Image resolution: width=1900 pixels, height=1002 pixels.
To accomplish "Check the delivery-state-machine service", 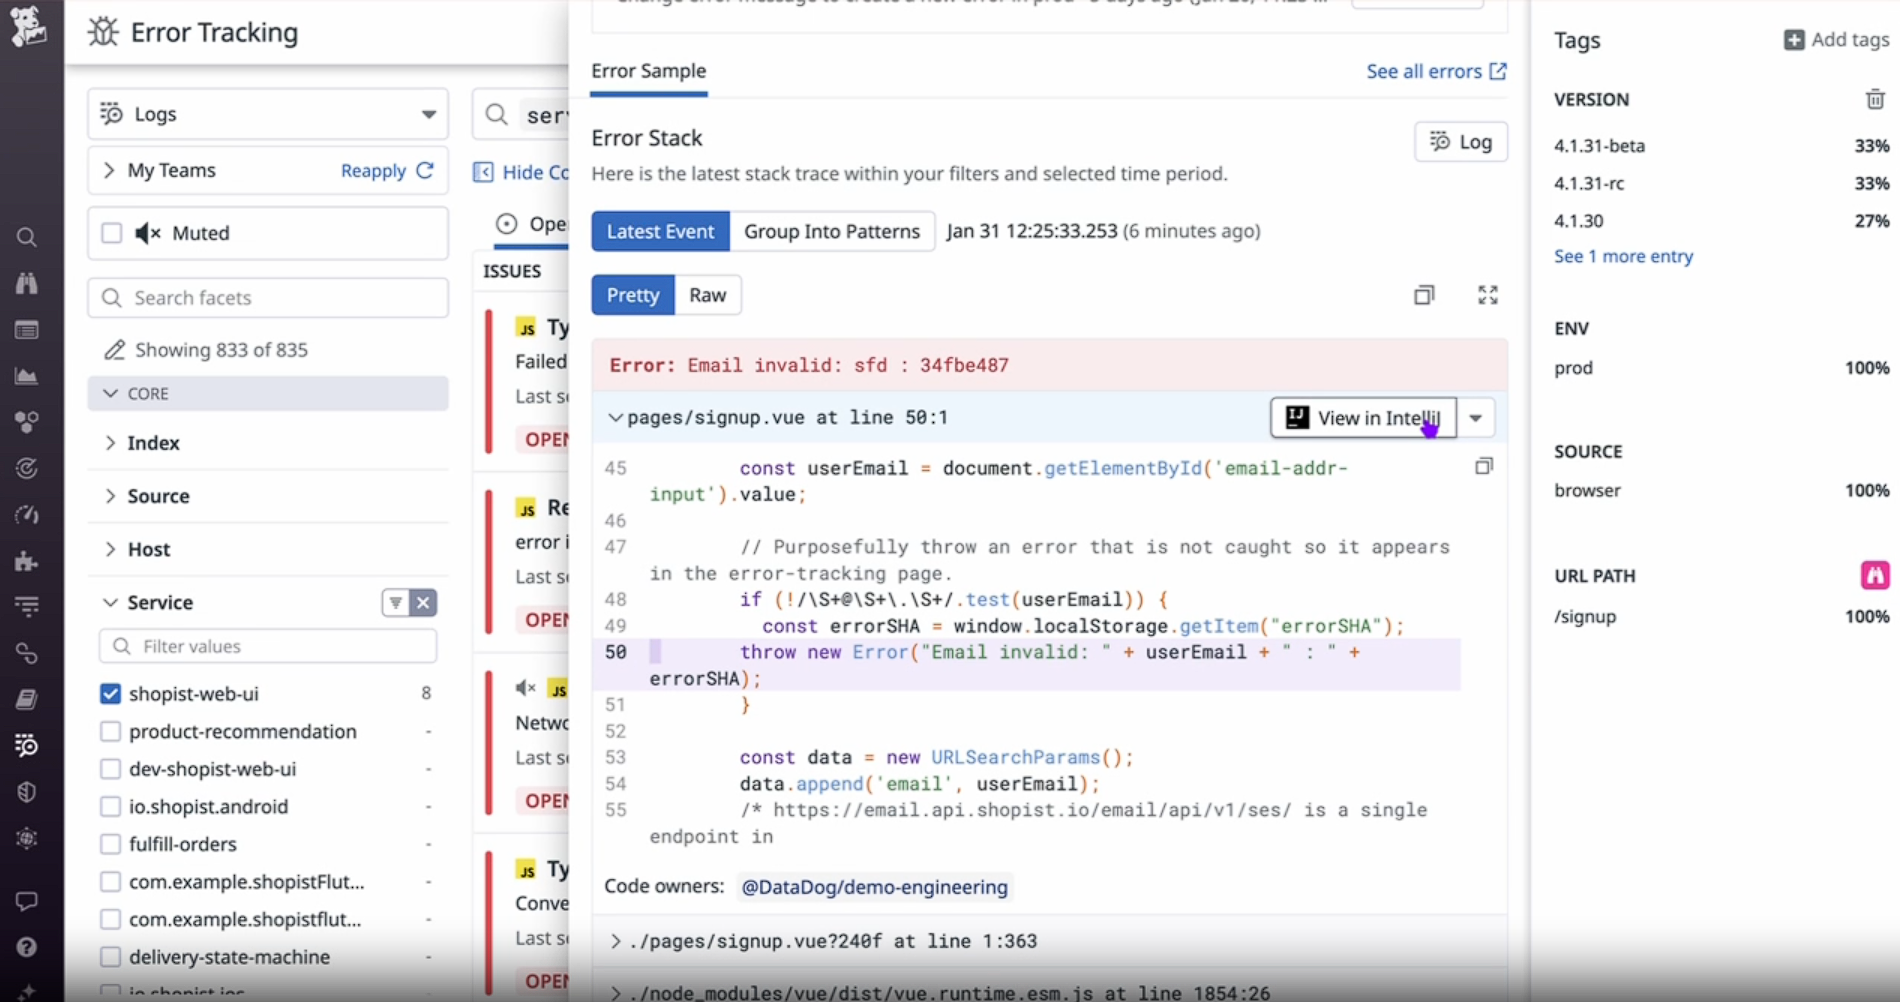I will tap(111, 957).
